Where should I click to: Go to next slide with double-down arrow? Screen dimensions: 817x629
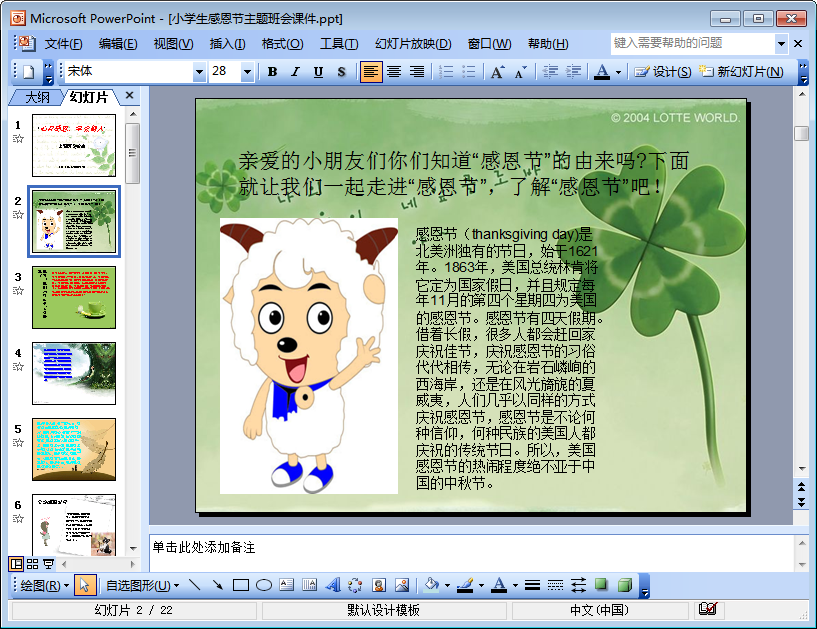click(x=801, y=502)
